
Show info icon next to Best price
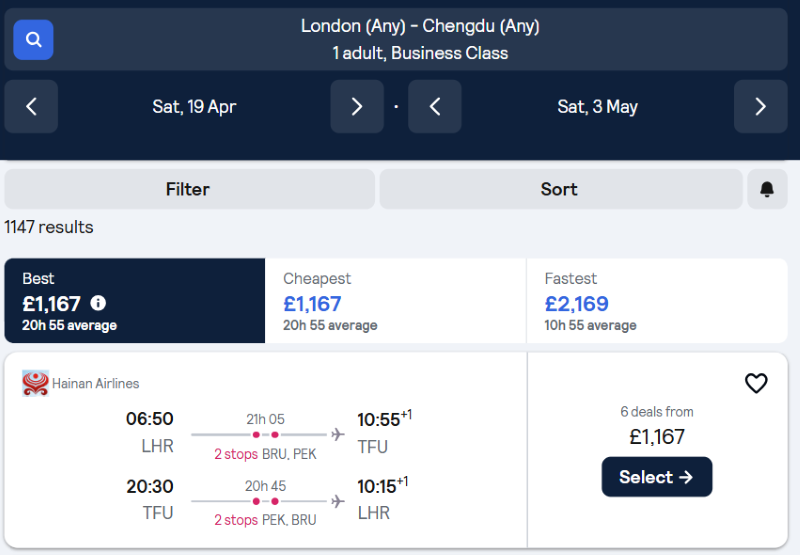pyautogui.click(x=98, y=304)
